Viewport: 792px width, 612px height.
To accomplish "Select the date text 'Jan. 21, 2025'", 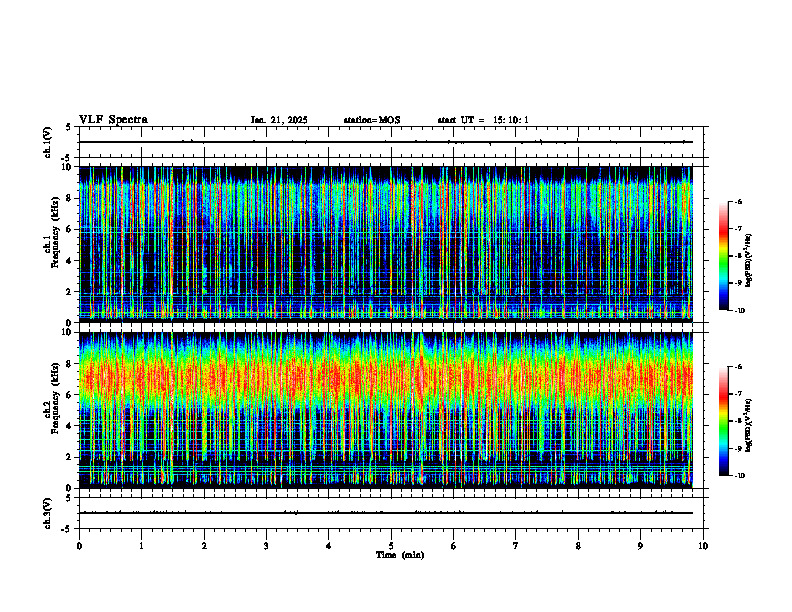I will (x=279, y=120).
